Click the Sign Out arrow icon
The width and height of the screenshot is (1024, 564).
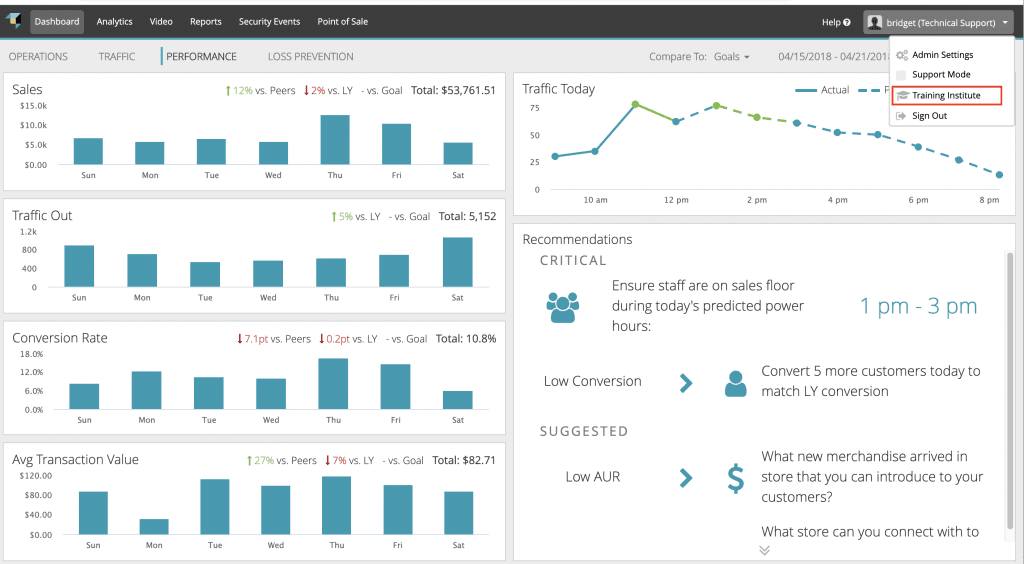902,116
